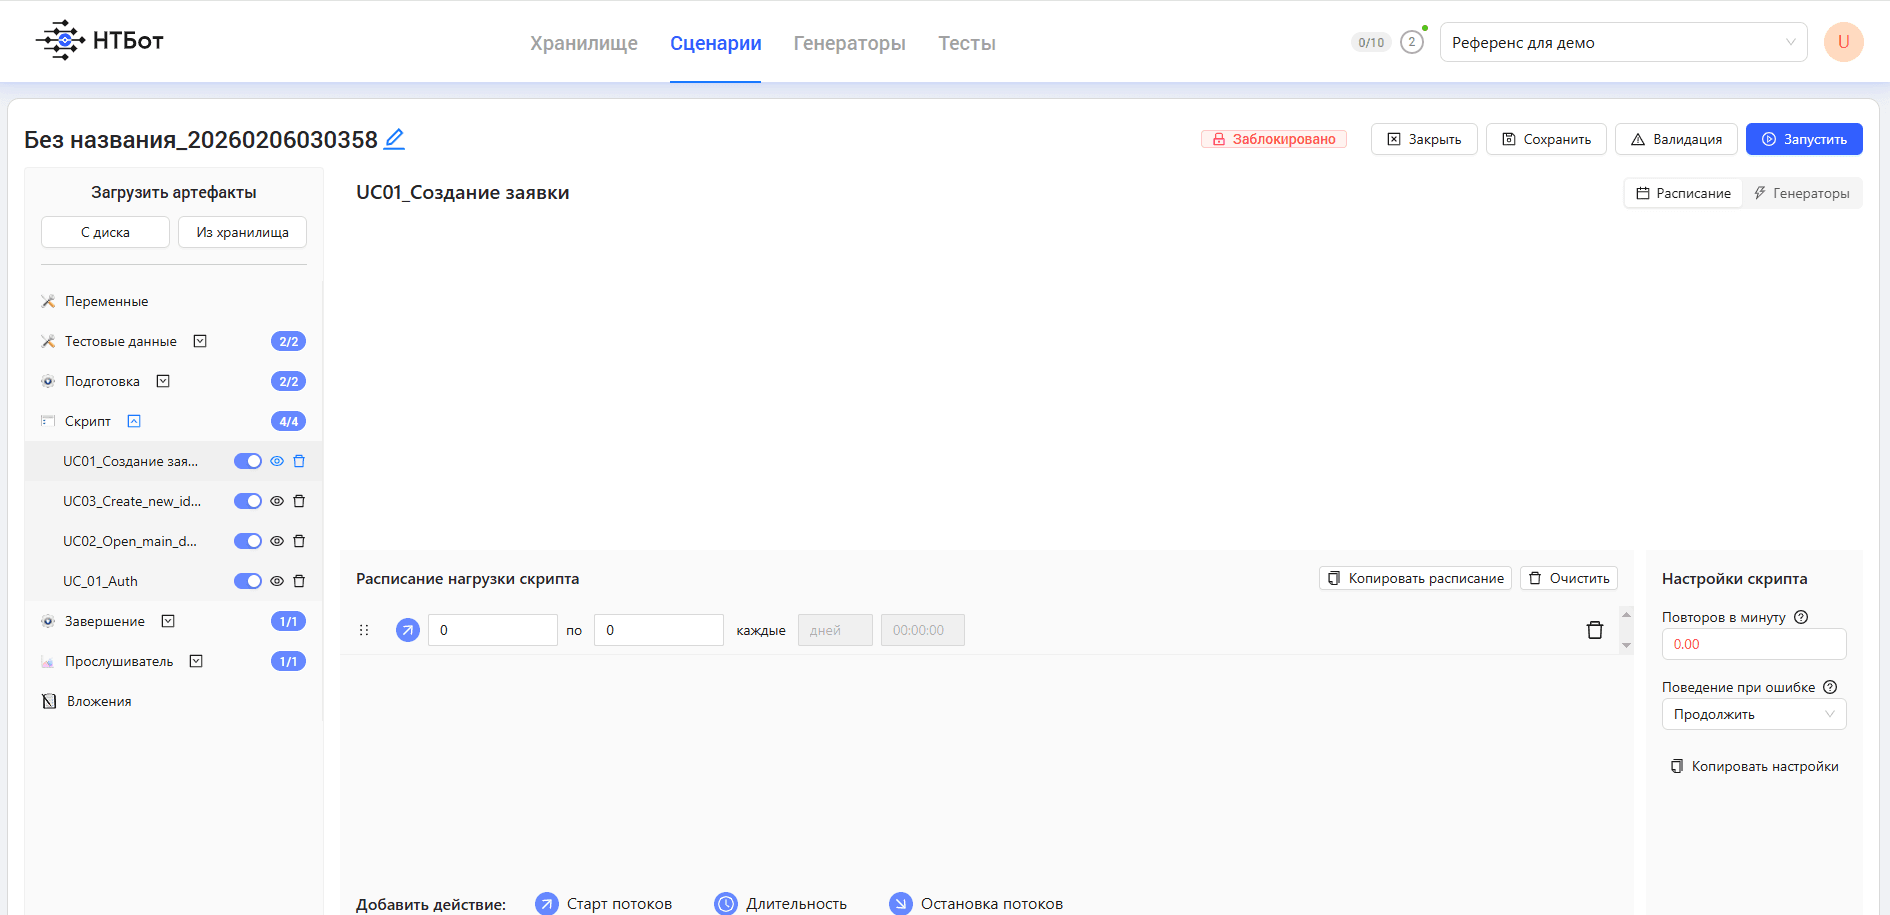
Task: Click the notification counter circle showing 2
Action: (1411, 42)
